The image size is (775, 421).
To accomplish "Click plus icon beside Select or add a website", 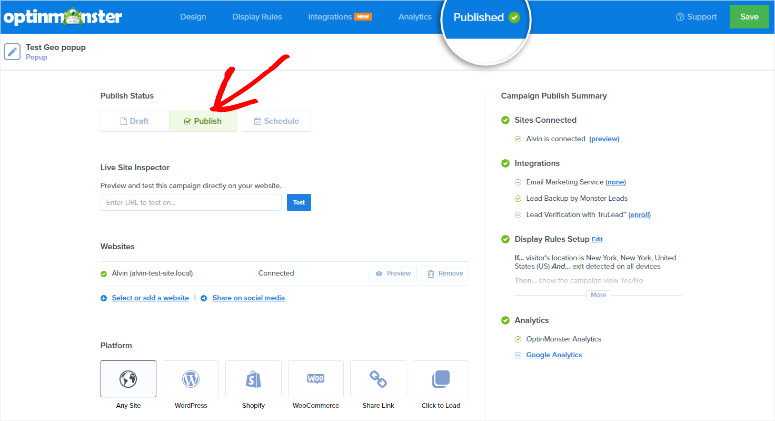I will pos(104,298).
